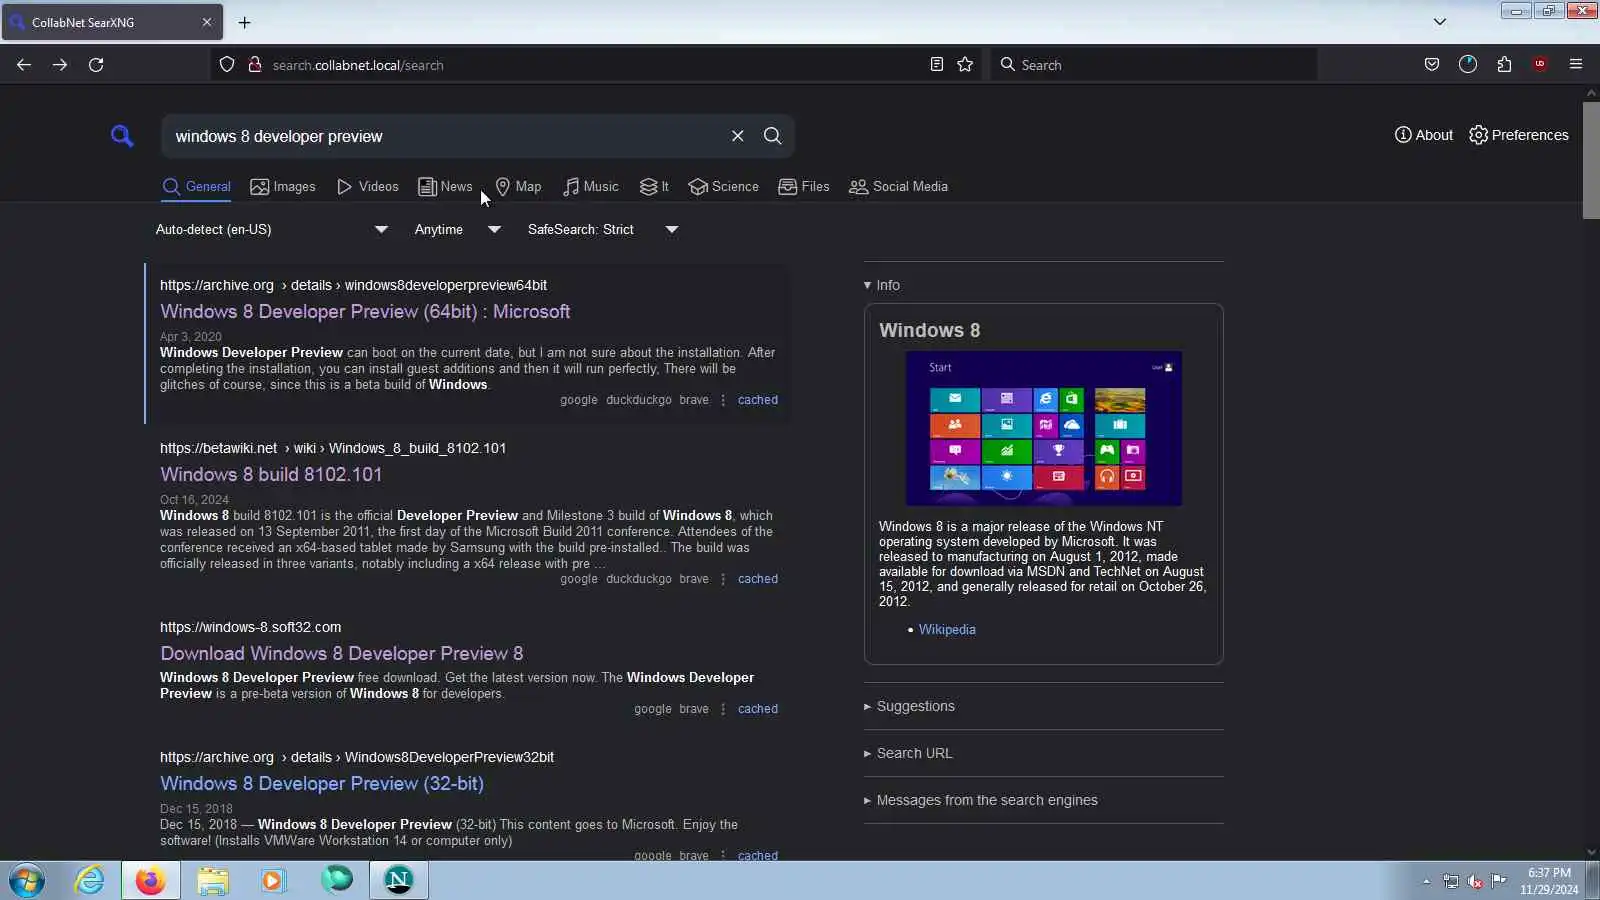
Task: Open a new browser tab
Action: pyautogui.click(x=244, y=22)
